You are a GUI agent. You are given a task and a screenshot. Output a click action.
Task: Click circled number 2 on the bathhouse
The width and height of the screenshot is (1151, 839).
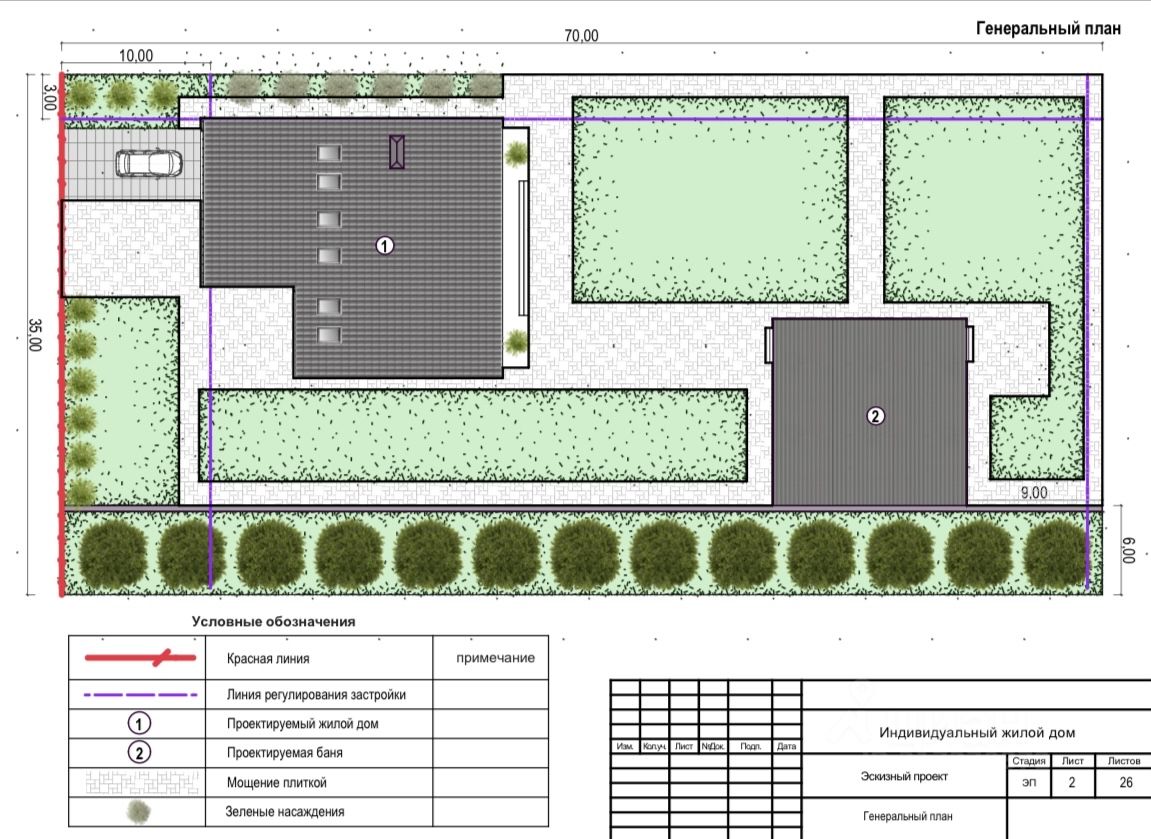pos(875,416)
